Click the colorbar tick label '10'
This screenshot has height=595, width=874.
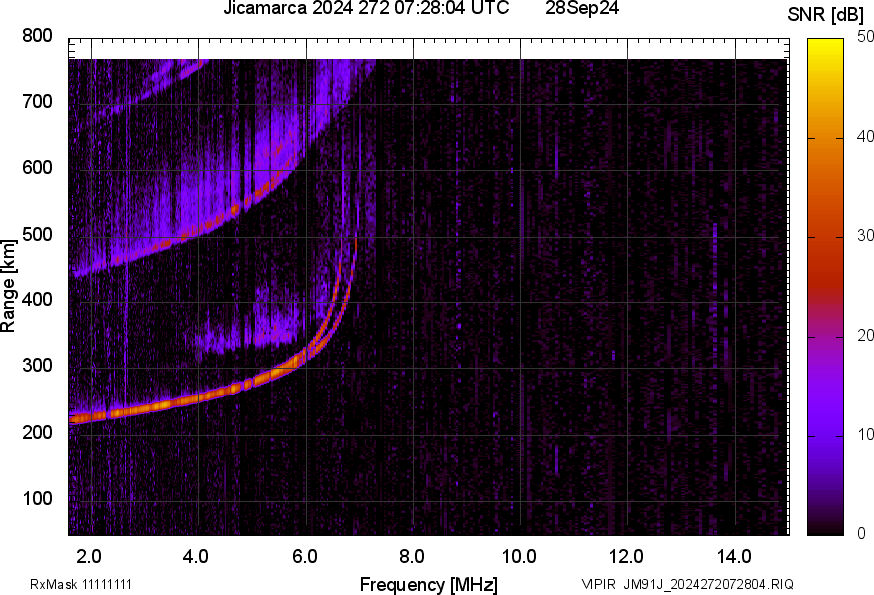(x=866, y=434)
